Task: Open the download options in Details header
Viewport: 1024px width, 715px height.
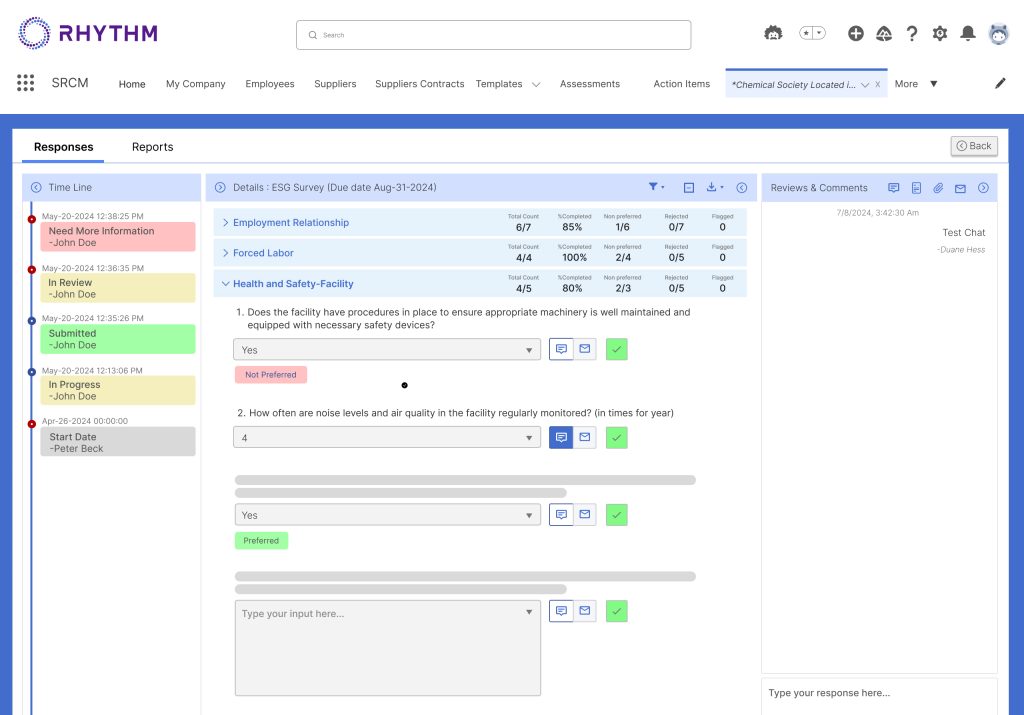Action: point(715,188)
